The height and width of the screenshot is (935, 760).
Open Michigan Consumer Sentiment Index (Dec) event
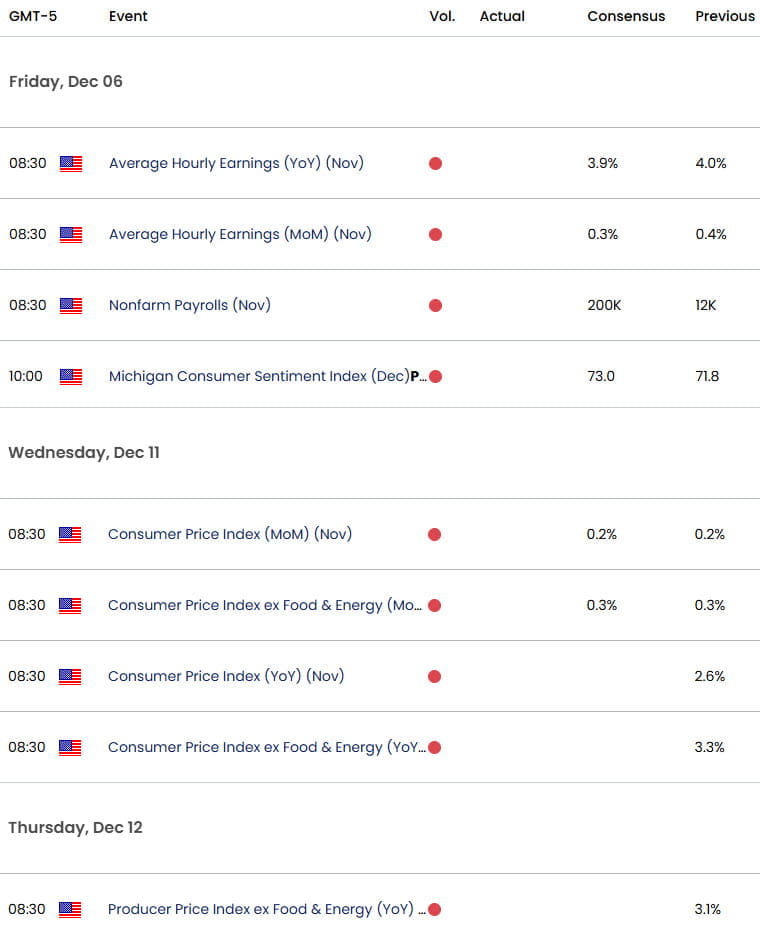click(268, 376)
